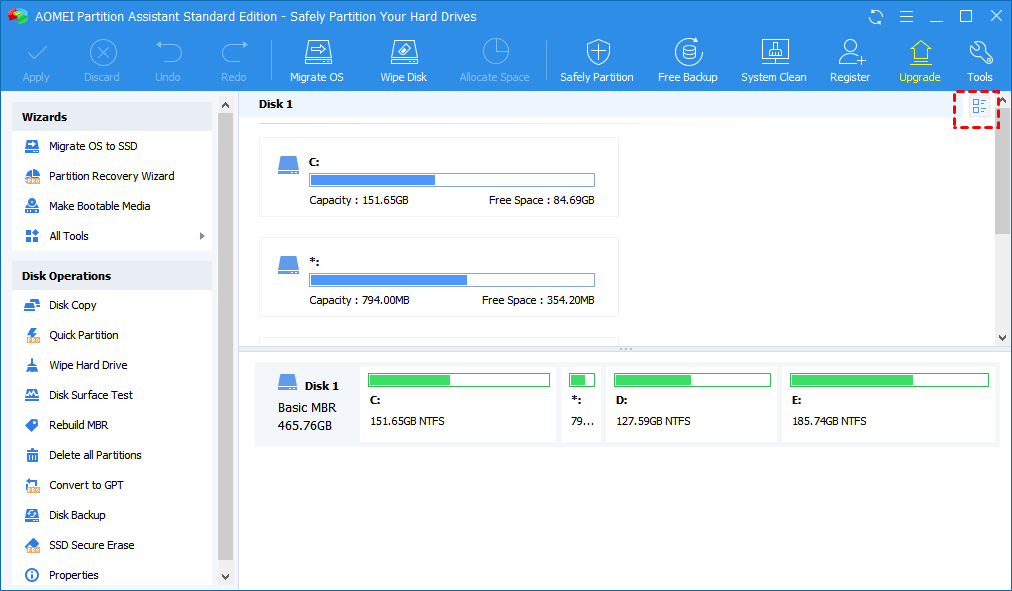Select Convert to GPT
This screenshot has width=1012, height=591.
[86, 485]
